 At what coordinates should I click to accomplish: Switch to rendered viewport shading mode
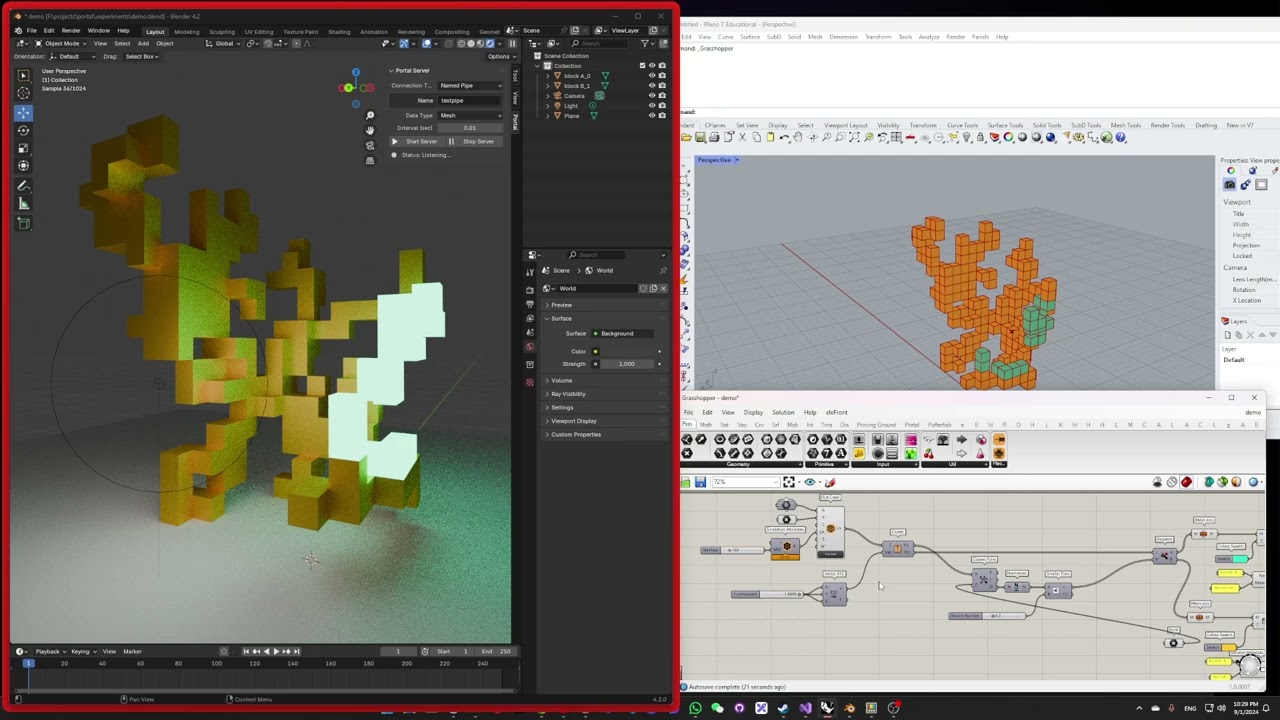pos(489,43)
